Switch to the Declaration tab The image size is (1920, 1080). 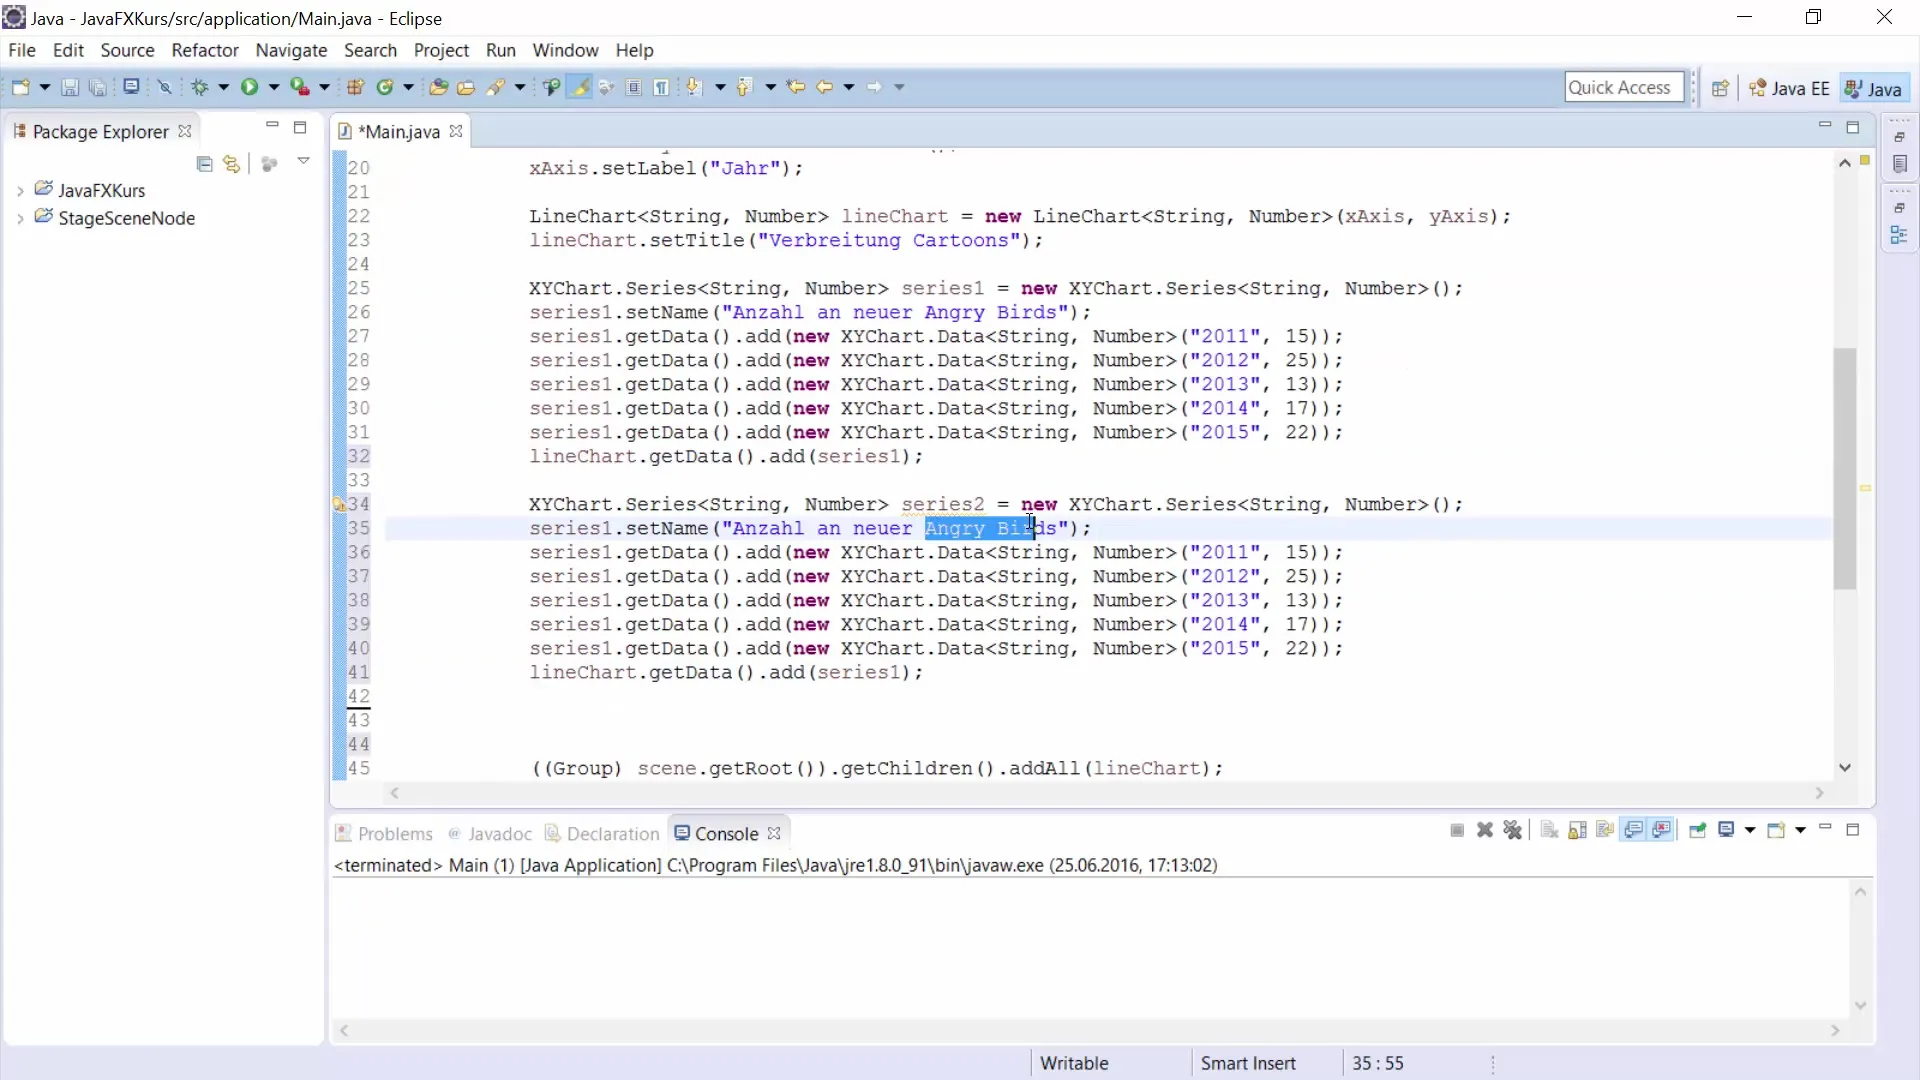click(603, 834)
